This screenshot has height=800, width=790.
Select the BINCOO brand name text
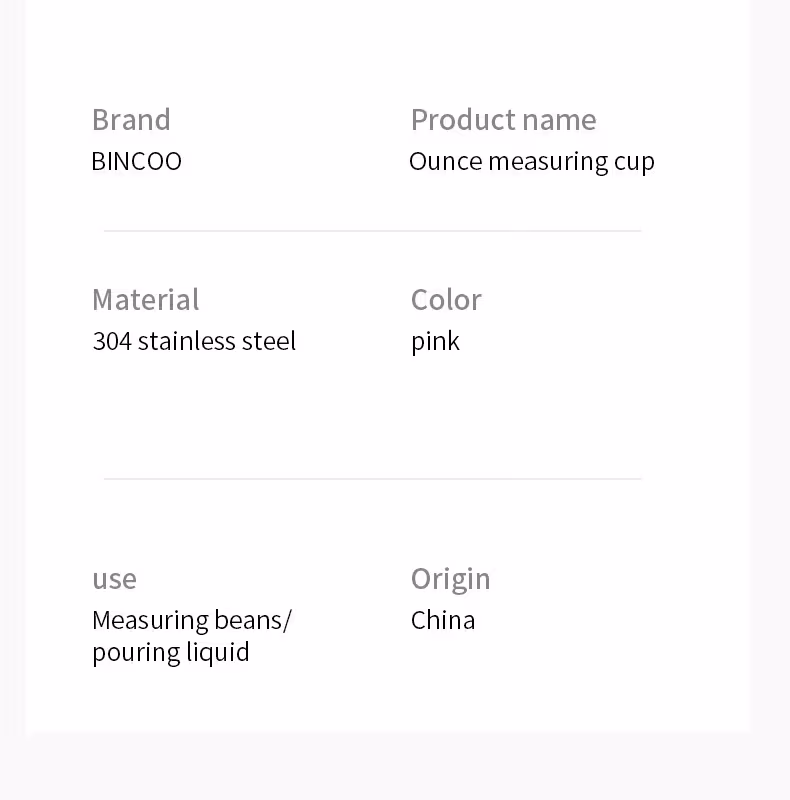[x=136, y=161]
